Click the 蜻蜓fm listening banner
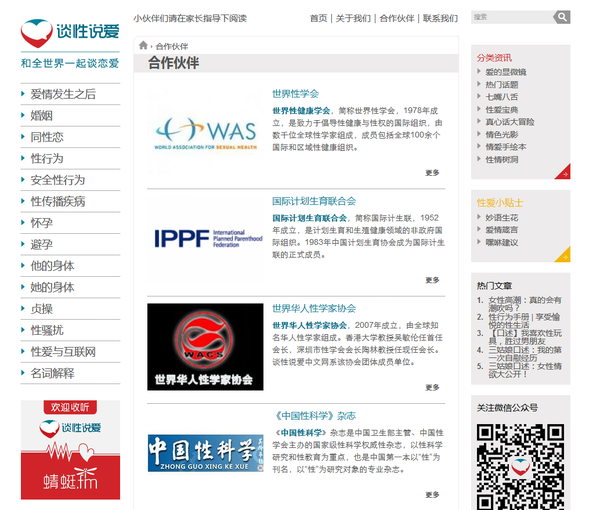The image size is (600, 510). 70,450
